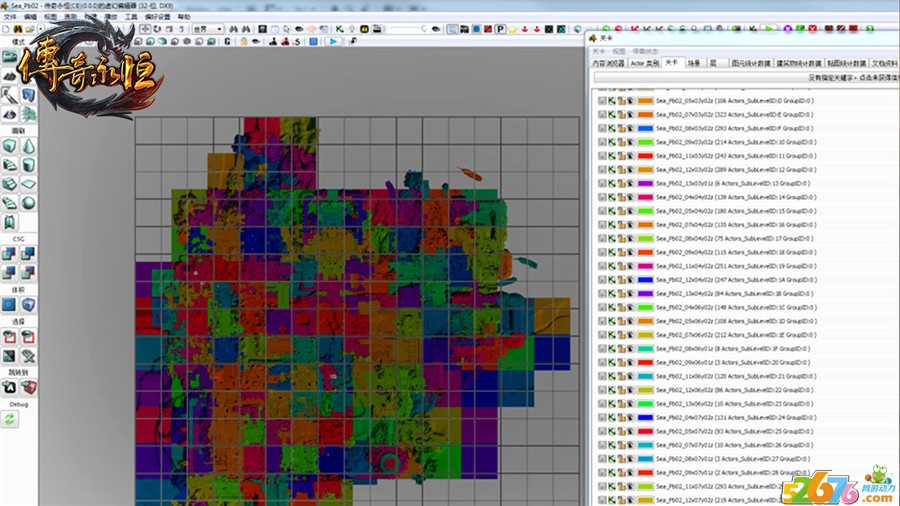Select Geometry editing mode in left toolbar
Viewport: 900px width, 506px height.
coord(28,95)
